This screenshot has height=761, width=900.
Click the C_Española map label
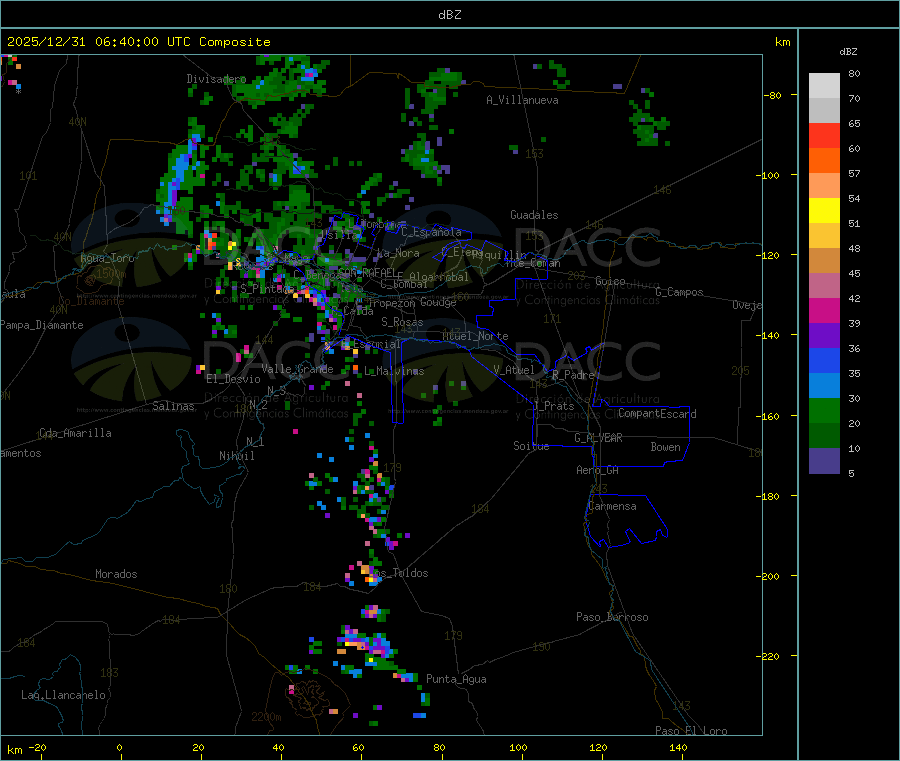tap(431, 232)
